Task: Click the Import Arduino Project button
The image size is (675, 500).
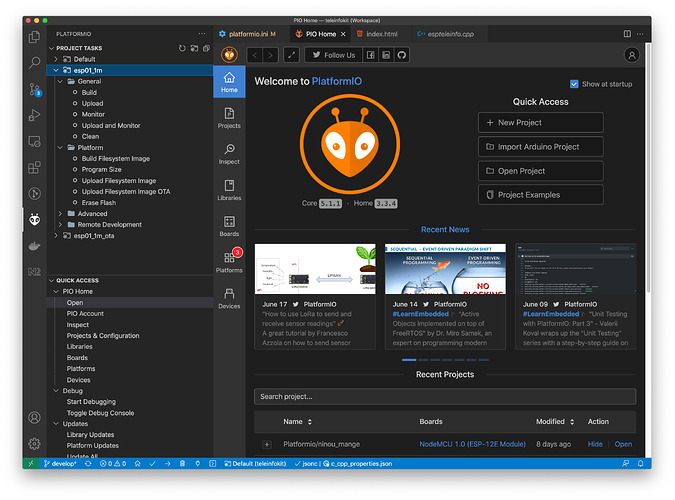Action: tap(541, 147)
